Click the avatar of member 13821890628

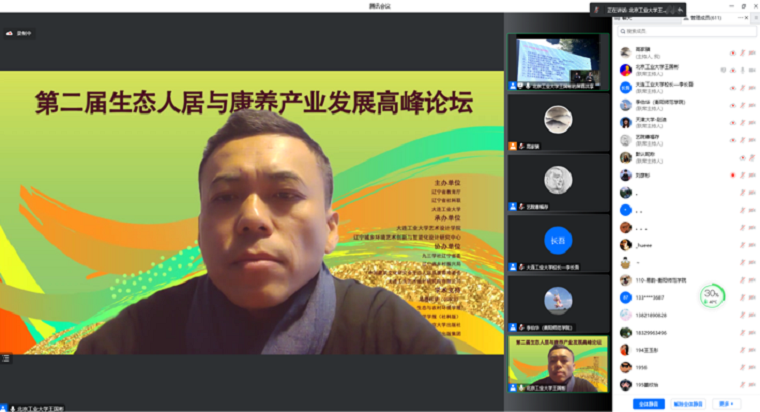click(x=625, y=314)
